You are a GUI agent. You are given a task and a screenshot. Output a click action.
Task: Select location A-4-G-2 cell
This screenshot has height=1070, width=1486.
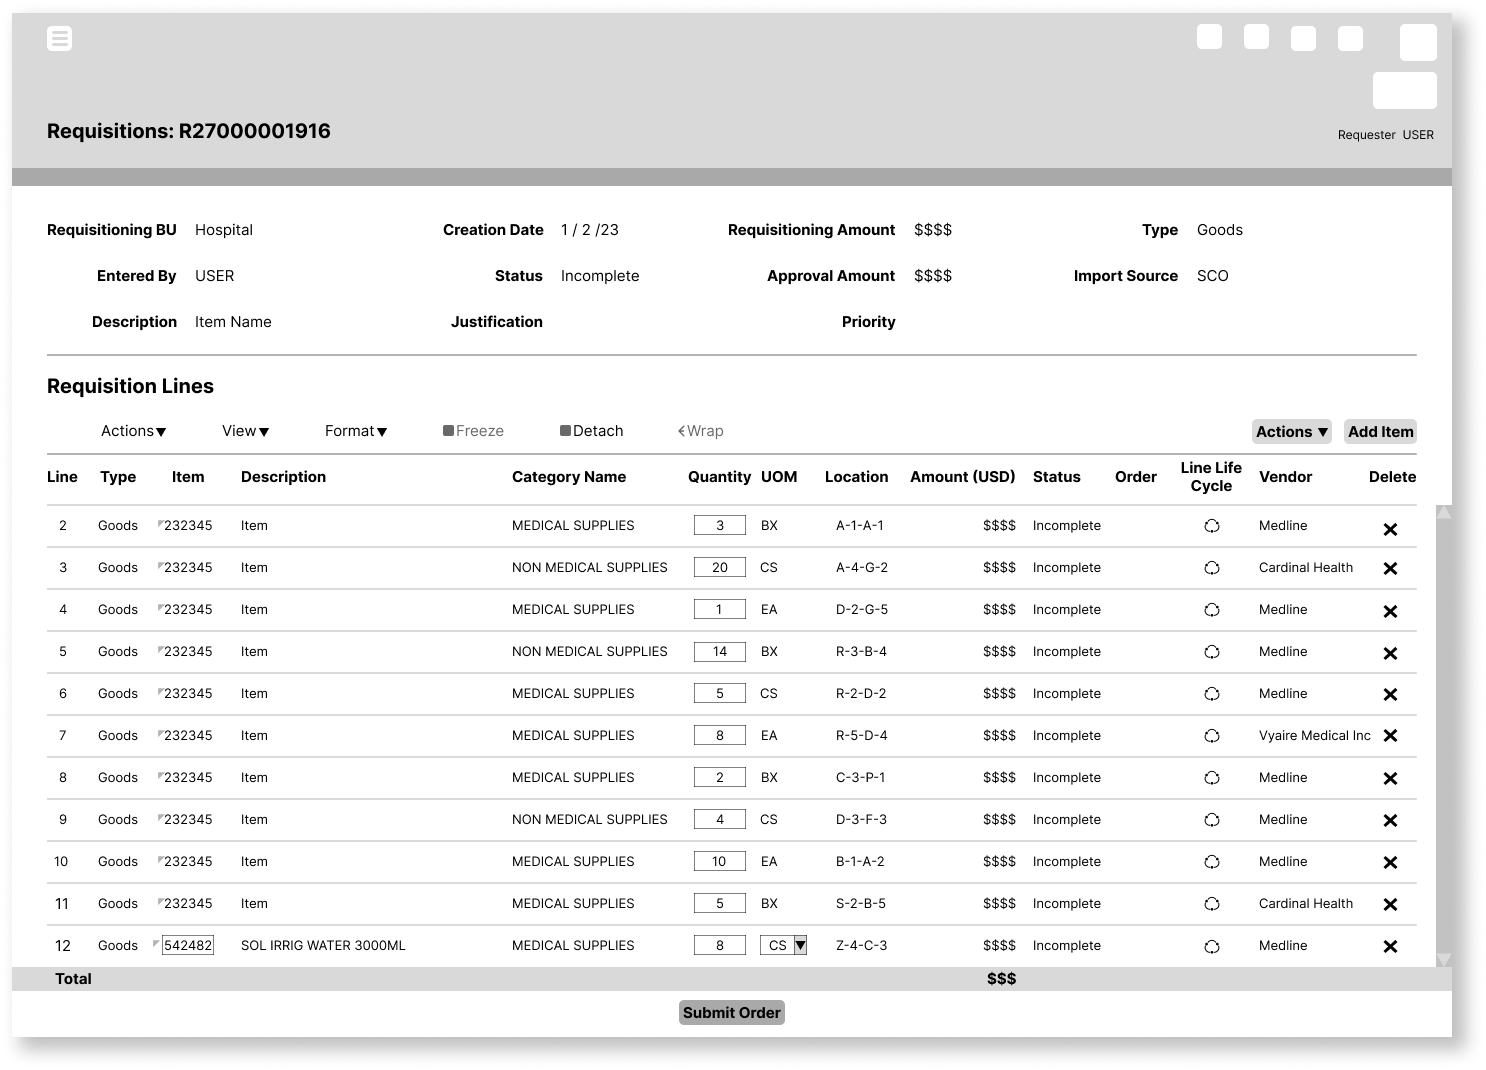click(862, 567)
